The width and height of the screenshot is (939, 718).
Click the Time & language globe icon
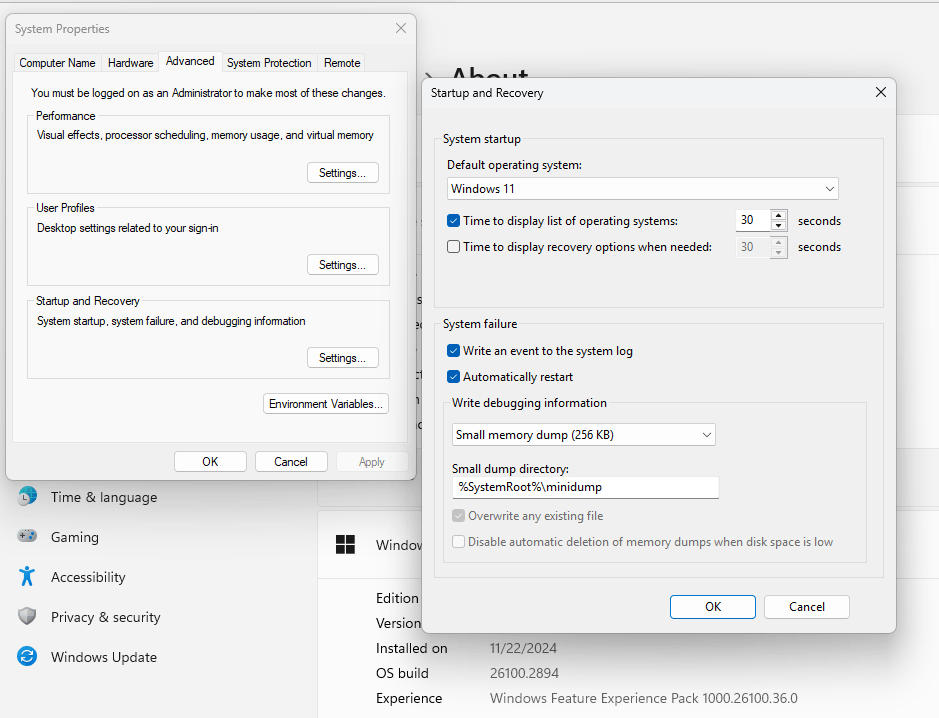(28, 496)
